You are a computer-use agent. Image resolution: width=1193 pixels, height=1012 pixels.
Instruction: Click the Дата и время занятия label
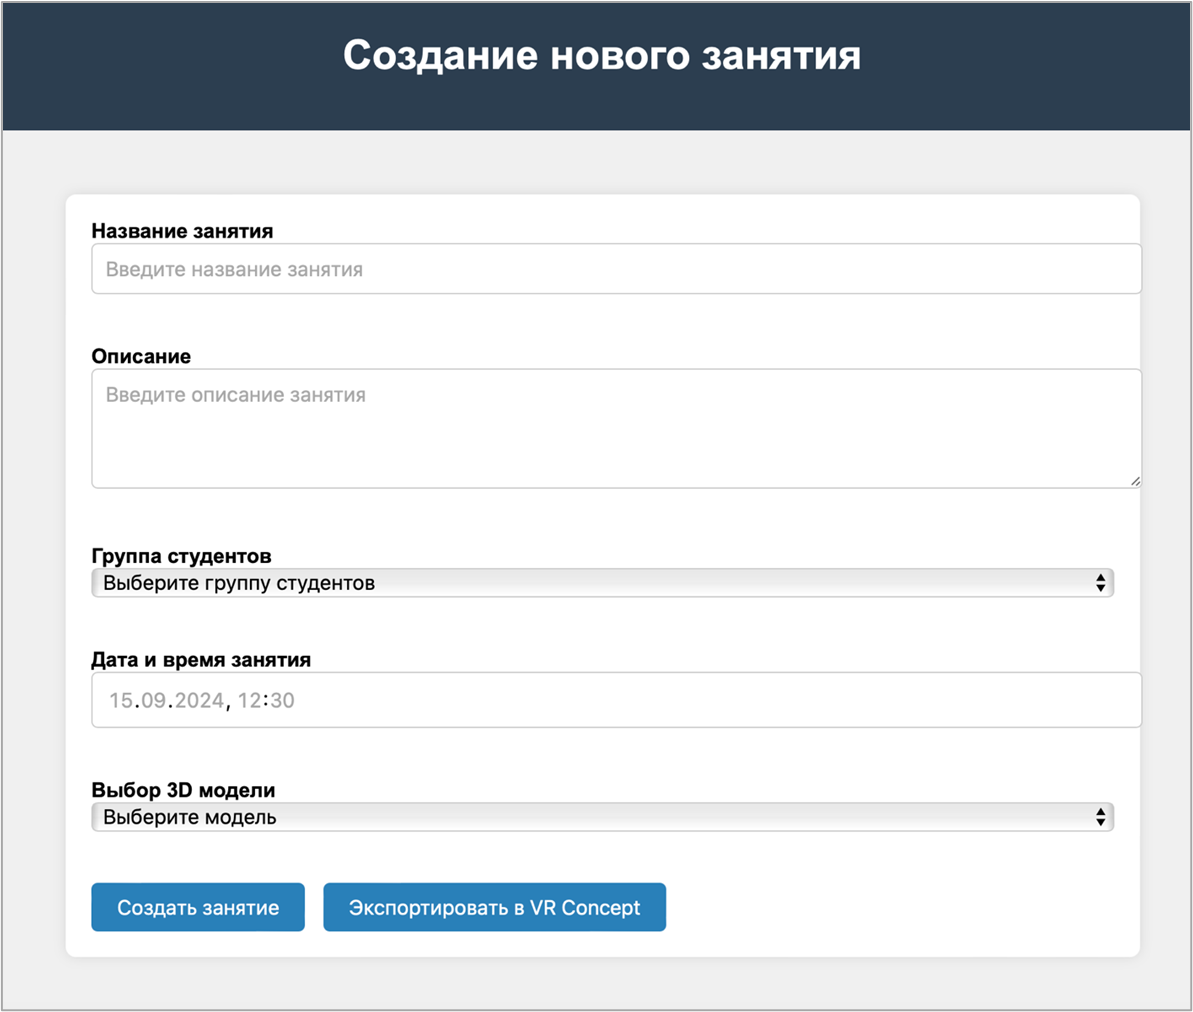pyautogui.click(x=201, y=660)
